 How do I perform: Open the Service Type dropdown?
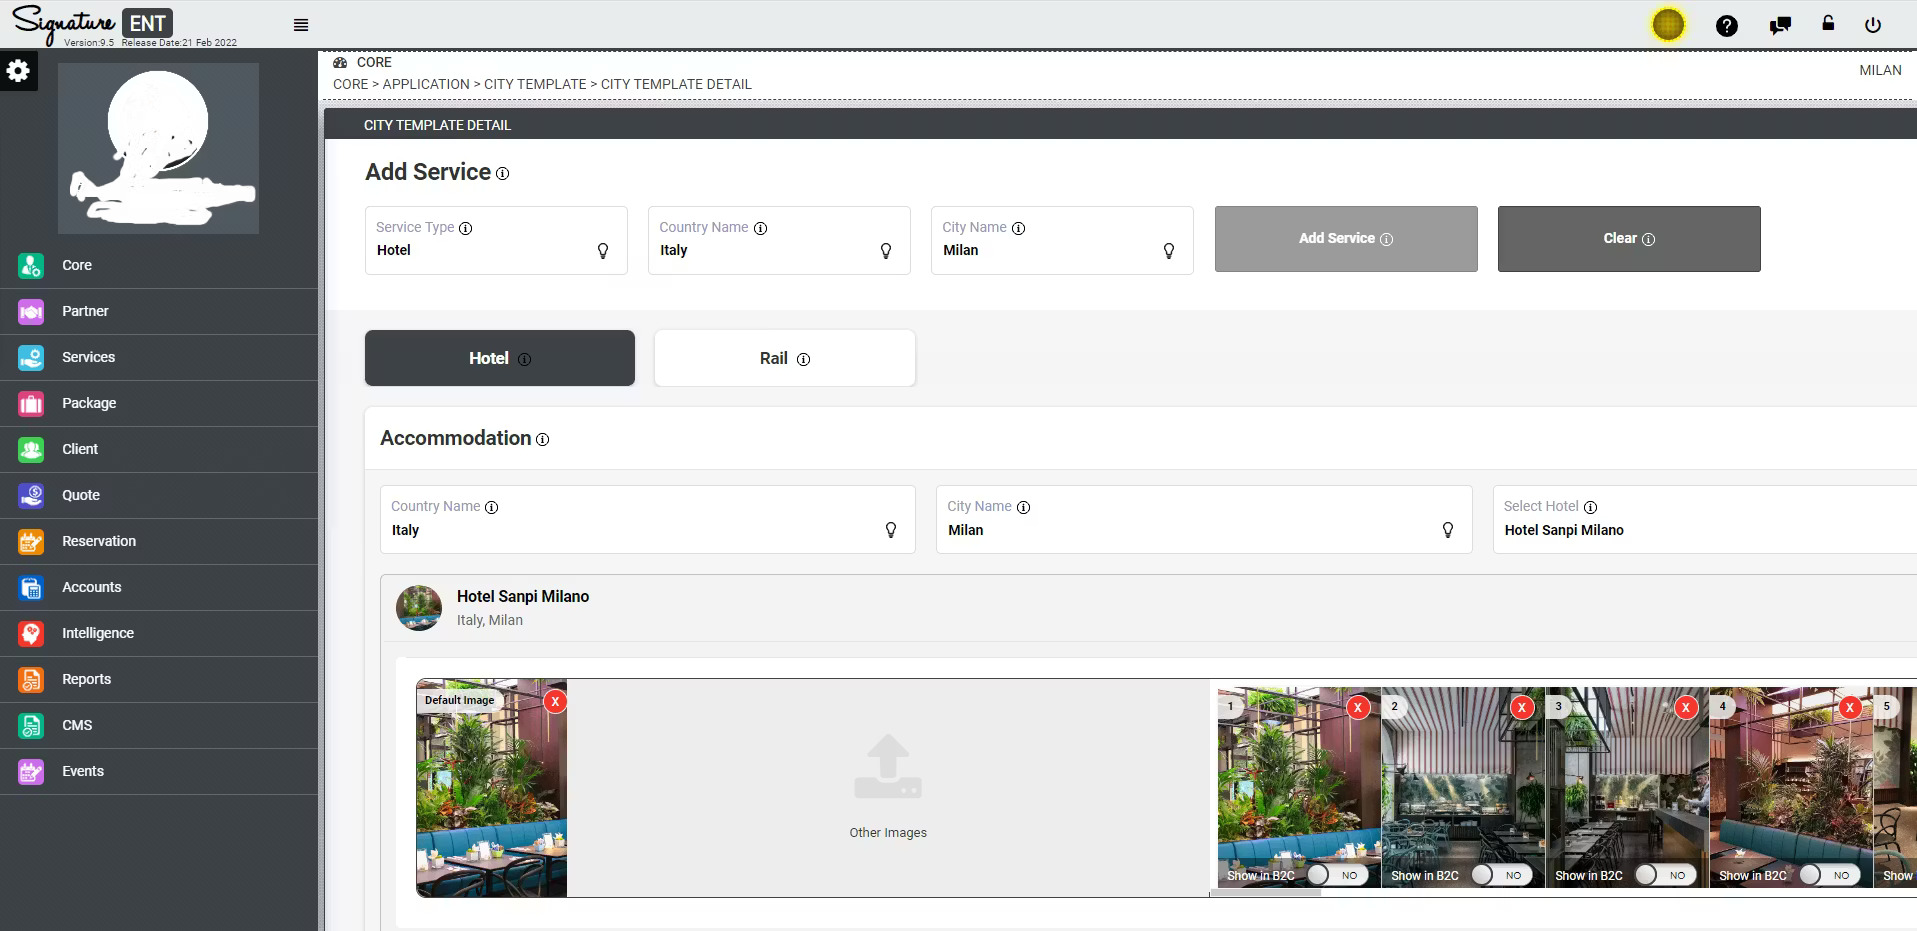(x=496, y=241)
